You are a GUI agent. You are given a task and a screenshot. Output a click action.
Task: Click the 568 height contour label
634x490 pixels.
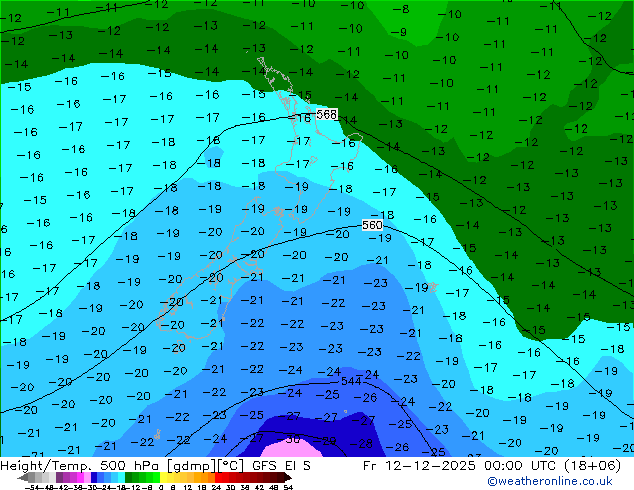click(x=327, y=114)
